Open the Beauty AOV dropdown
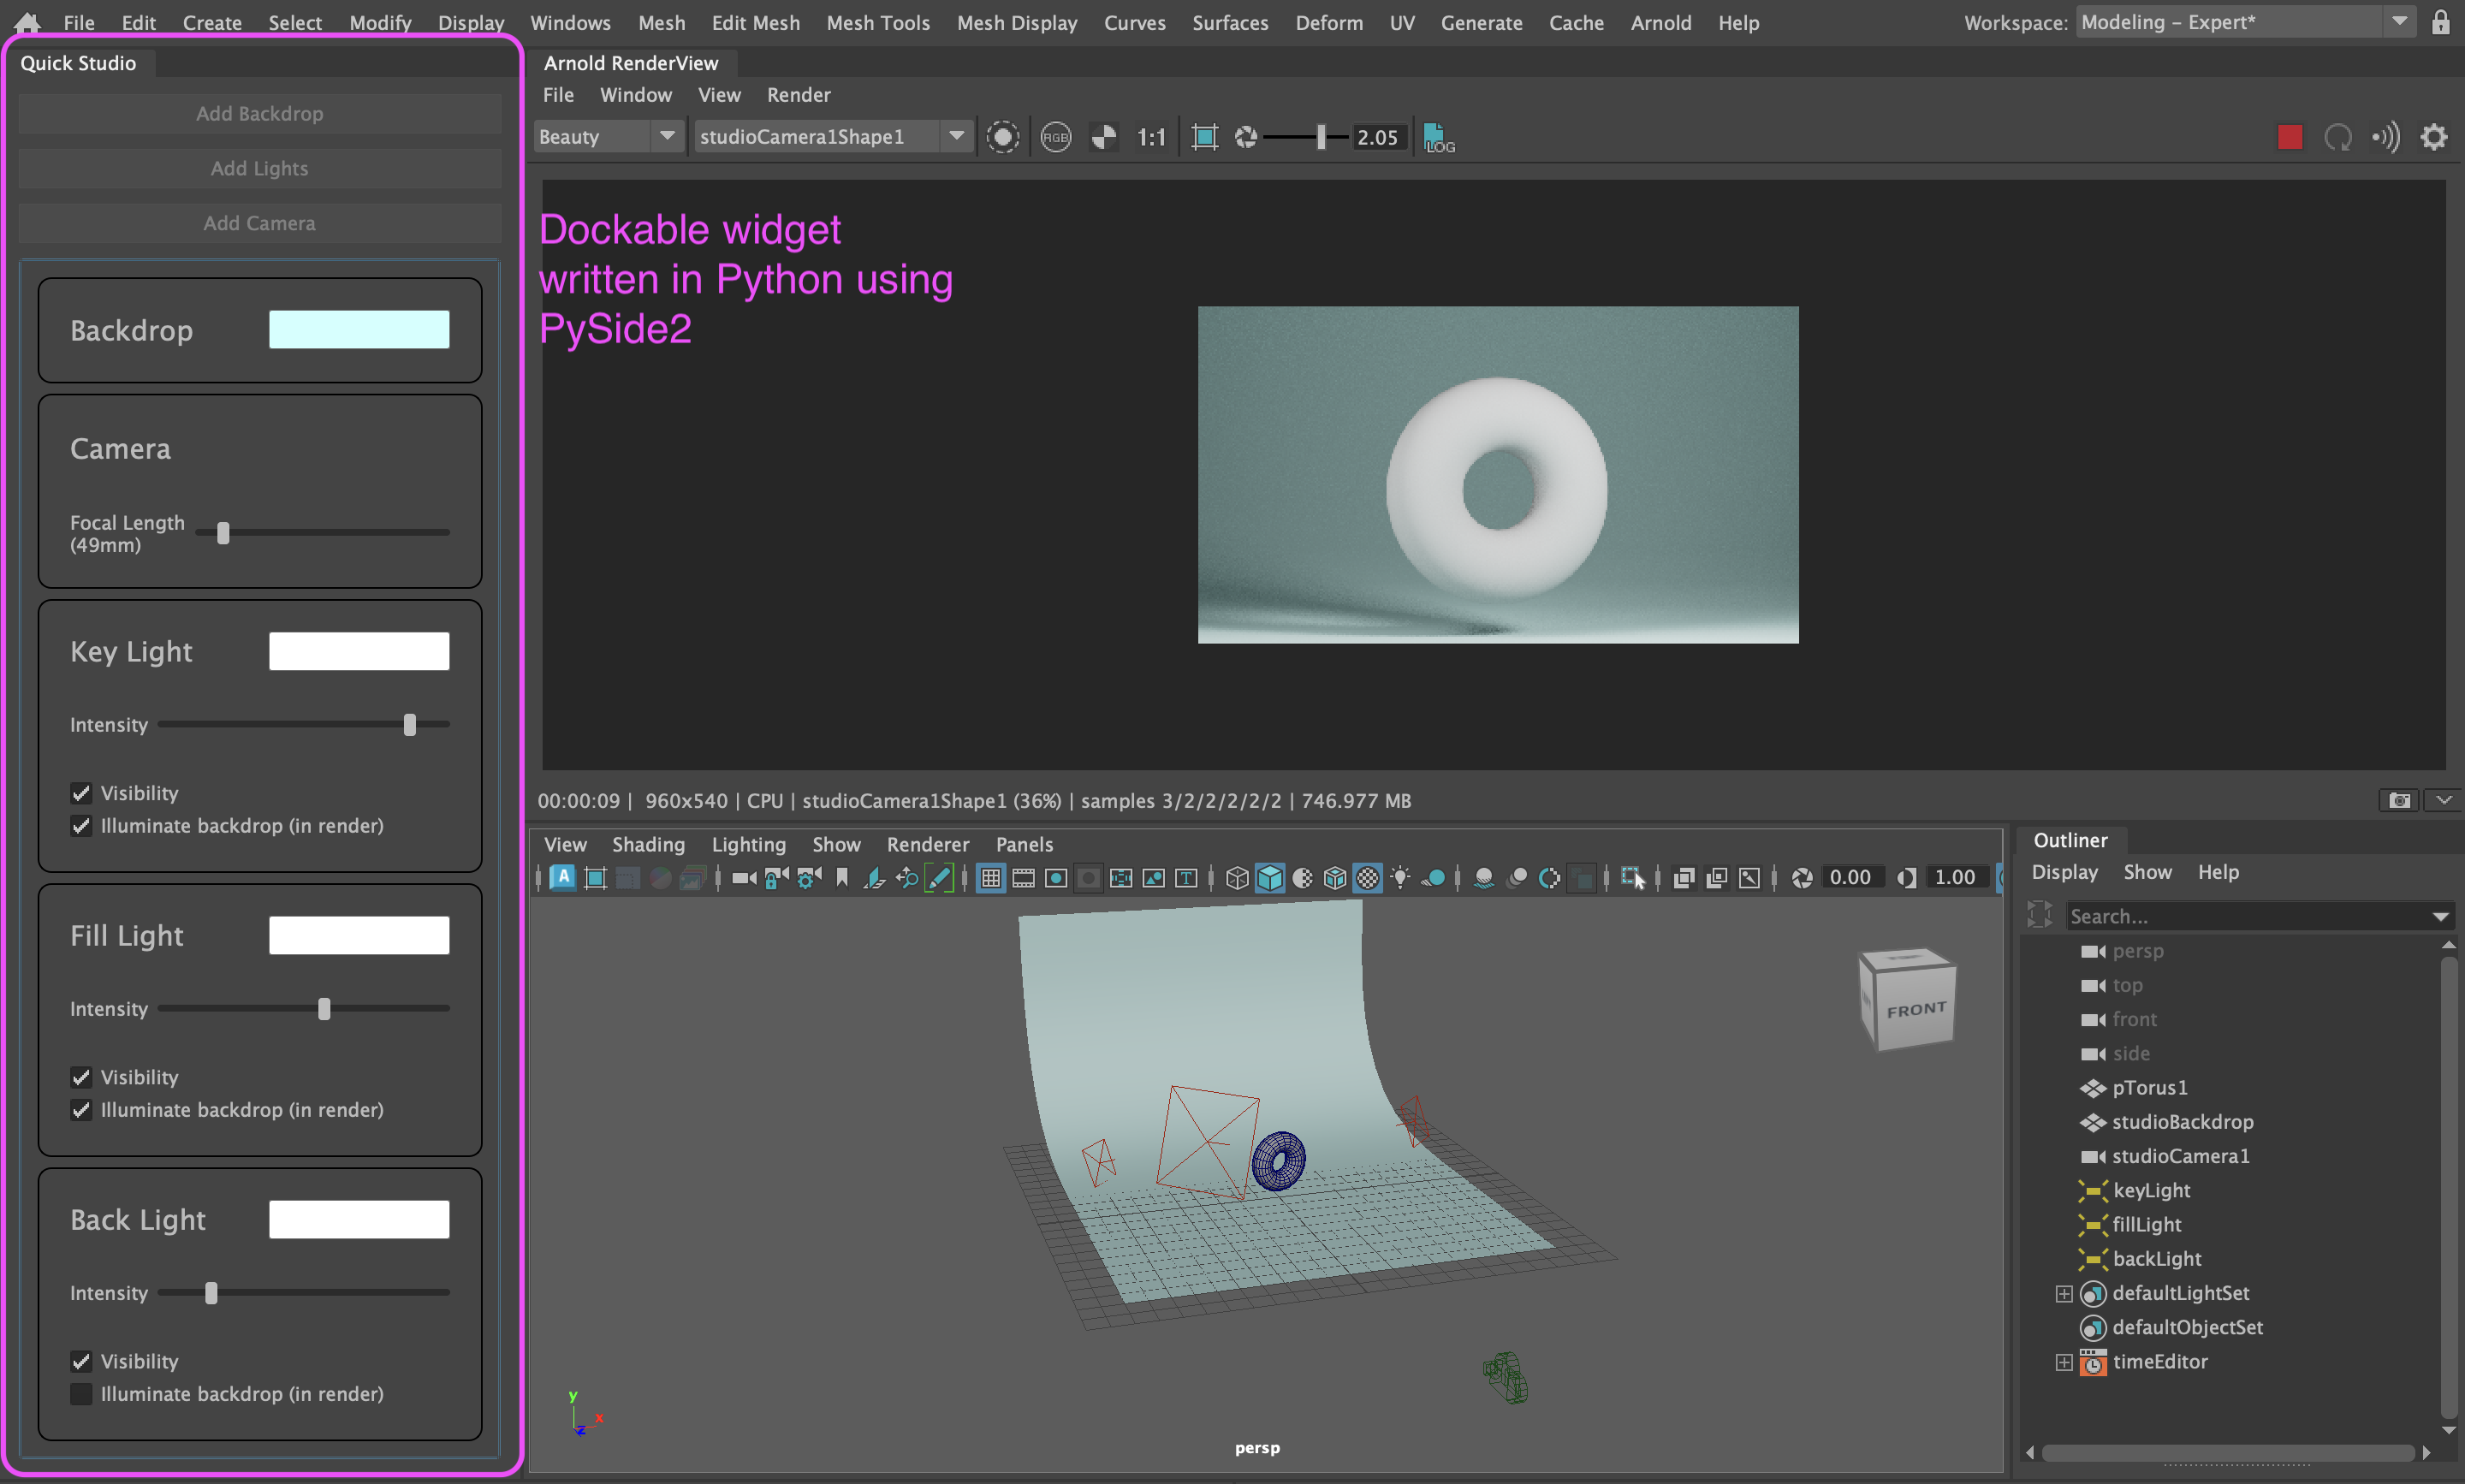Screen dimensions: 2465x1484 click(667, 136)
